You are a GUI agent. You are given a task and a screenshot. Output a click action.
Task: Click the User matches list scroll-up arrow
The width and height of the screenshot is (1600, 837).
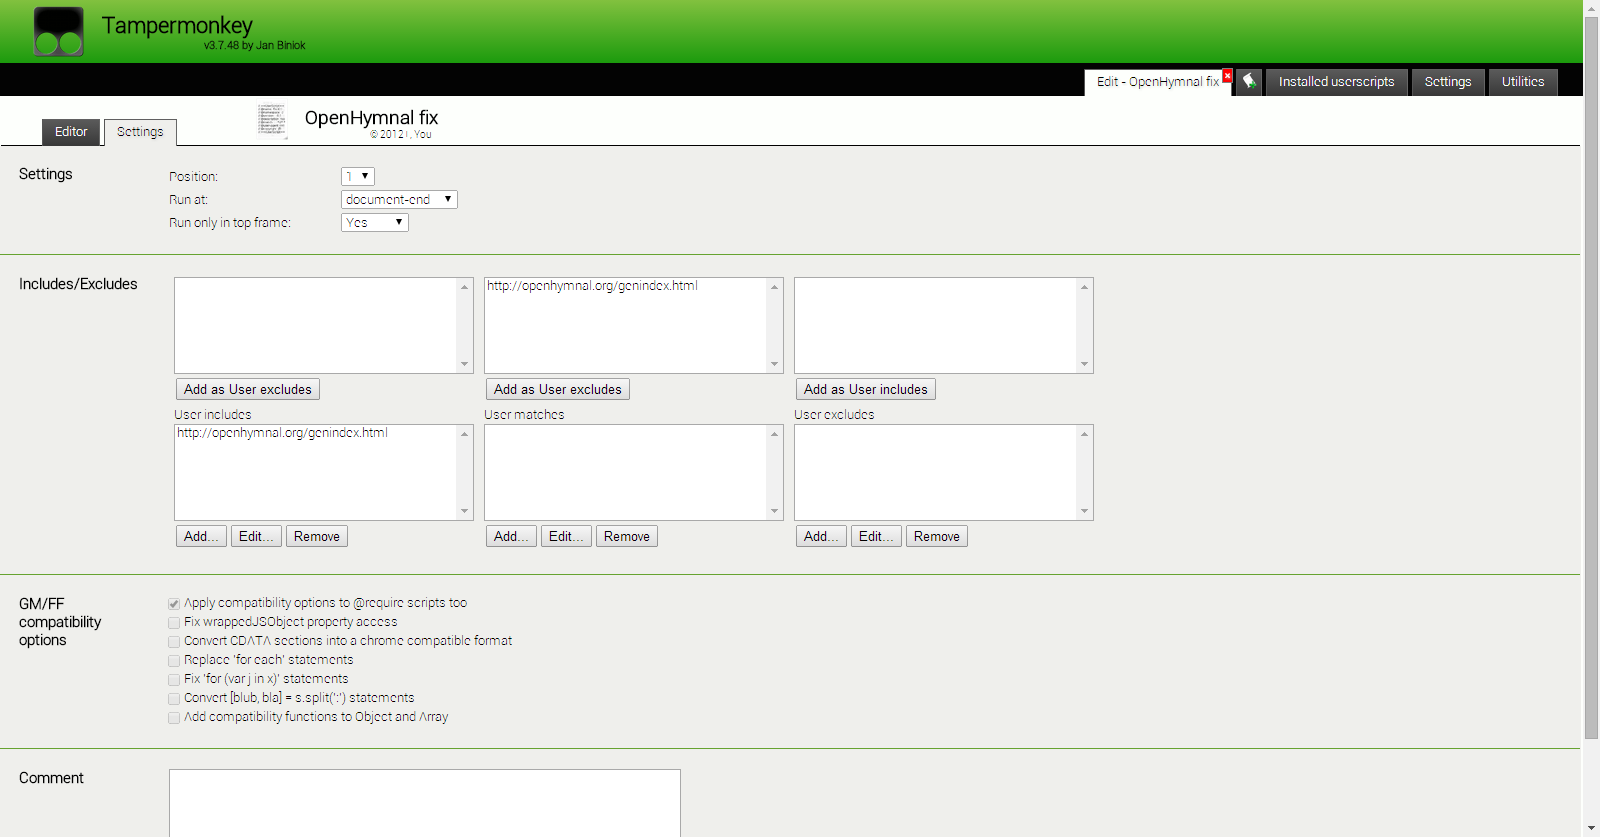[x=774, y=434]
